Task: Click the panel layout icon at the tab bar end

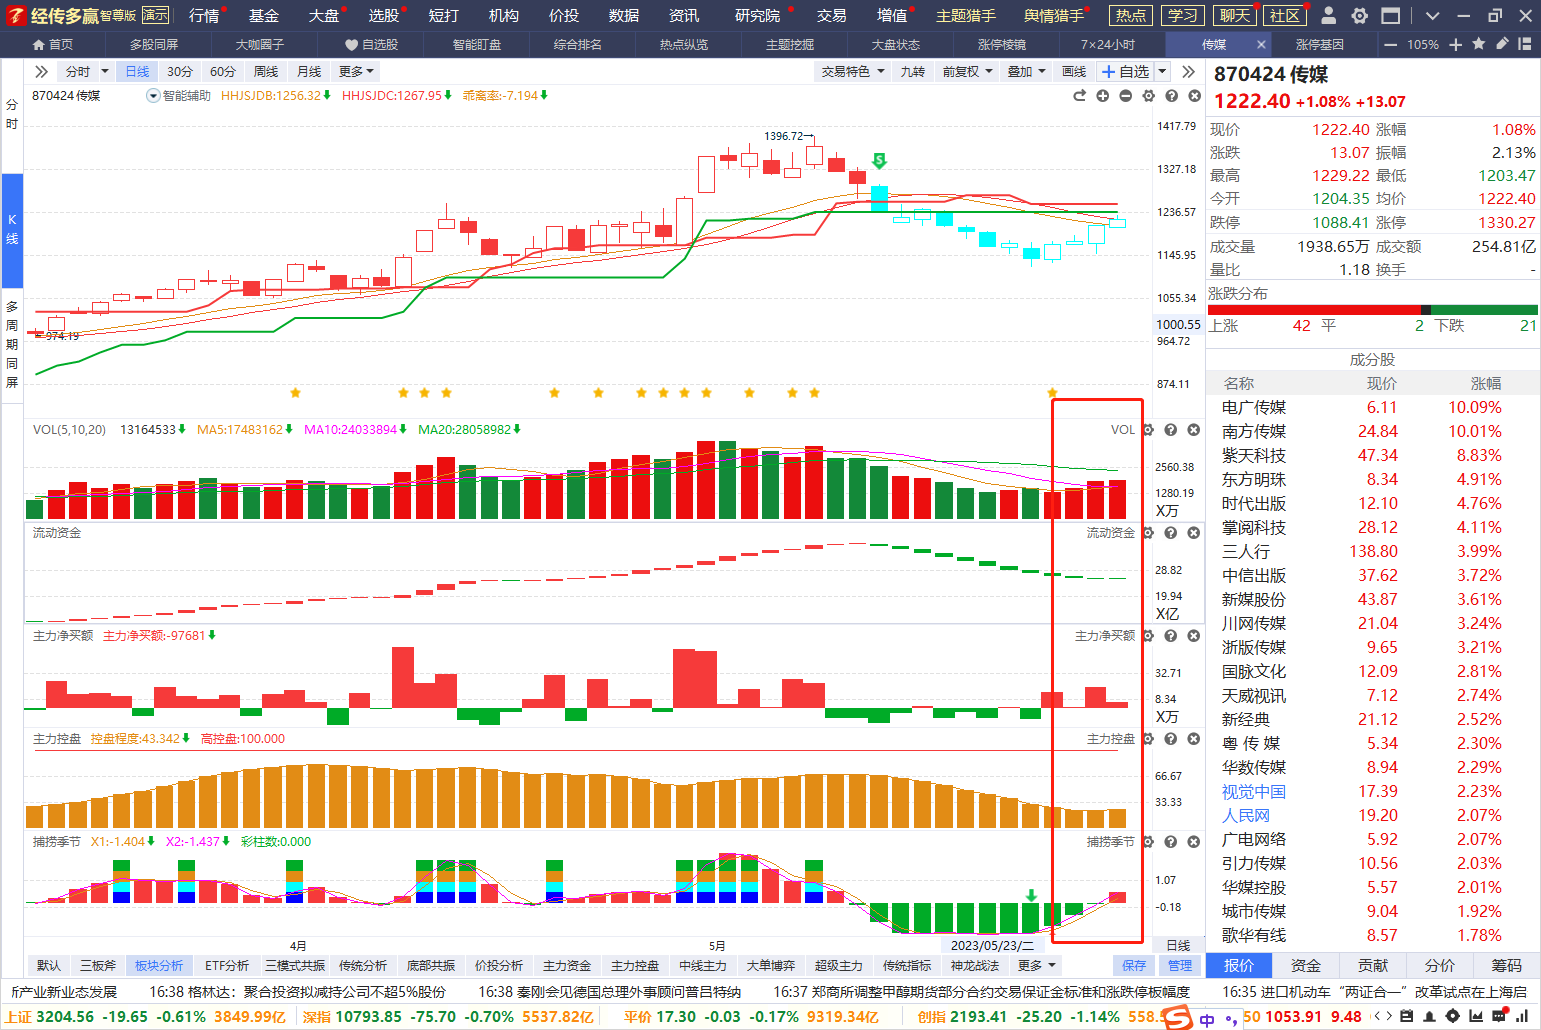Action: pyautogui.click(x=1525, y=44)
